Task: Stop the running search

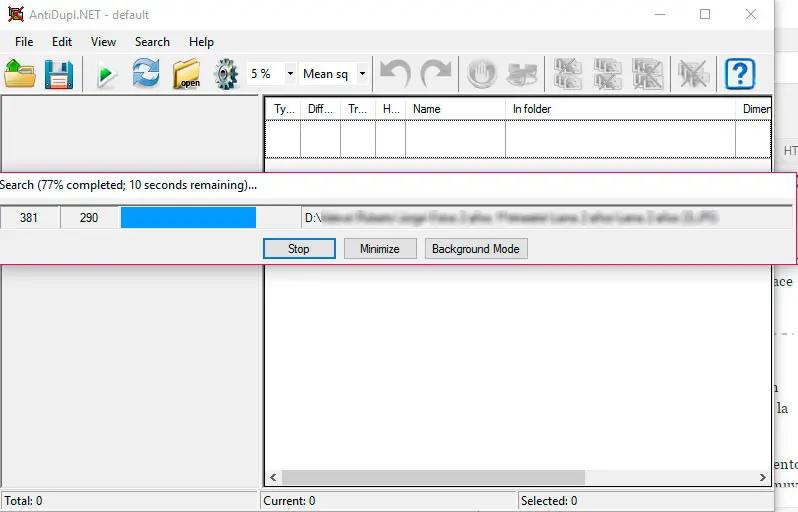Action: pyautogui.click(x=299, y=249)
